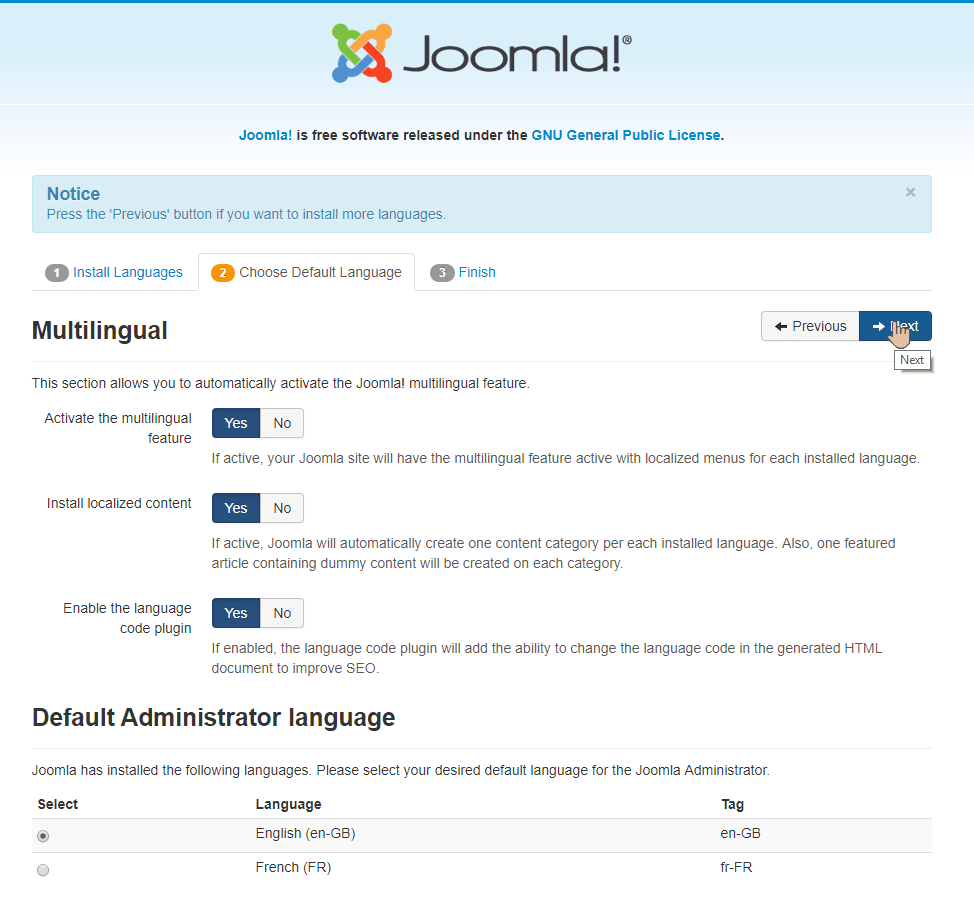The image size is (974, 902).
Task: Set Activate the multilingual feature to Yes
Action: (236, 423)
